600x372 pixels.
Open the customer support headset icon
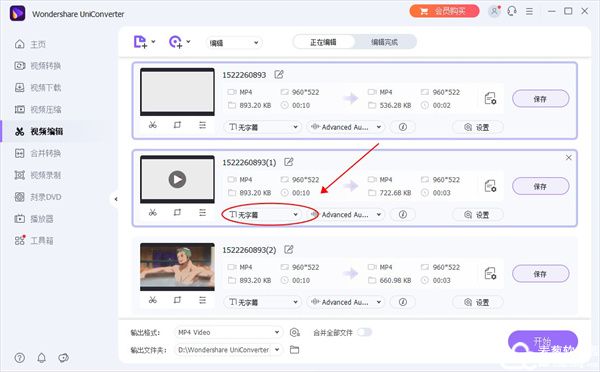click(512, 11)
